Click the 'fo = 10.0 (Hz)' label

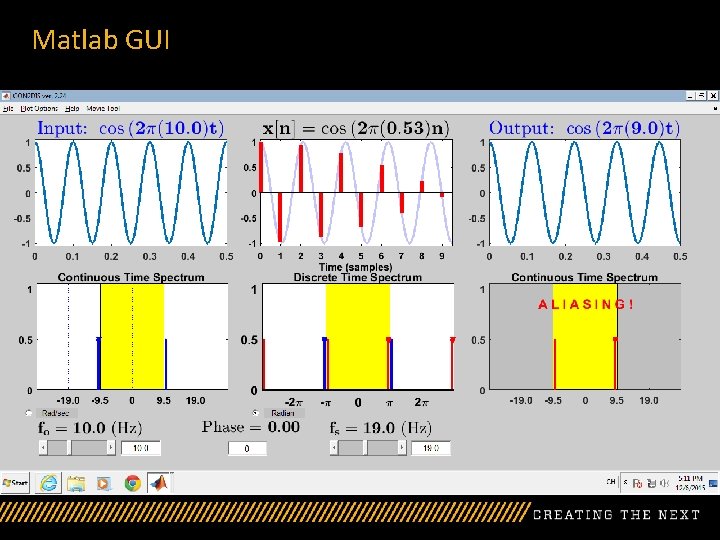(x=90, y=429)
